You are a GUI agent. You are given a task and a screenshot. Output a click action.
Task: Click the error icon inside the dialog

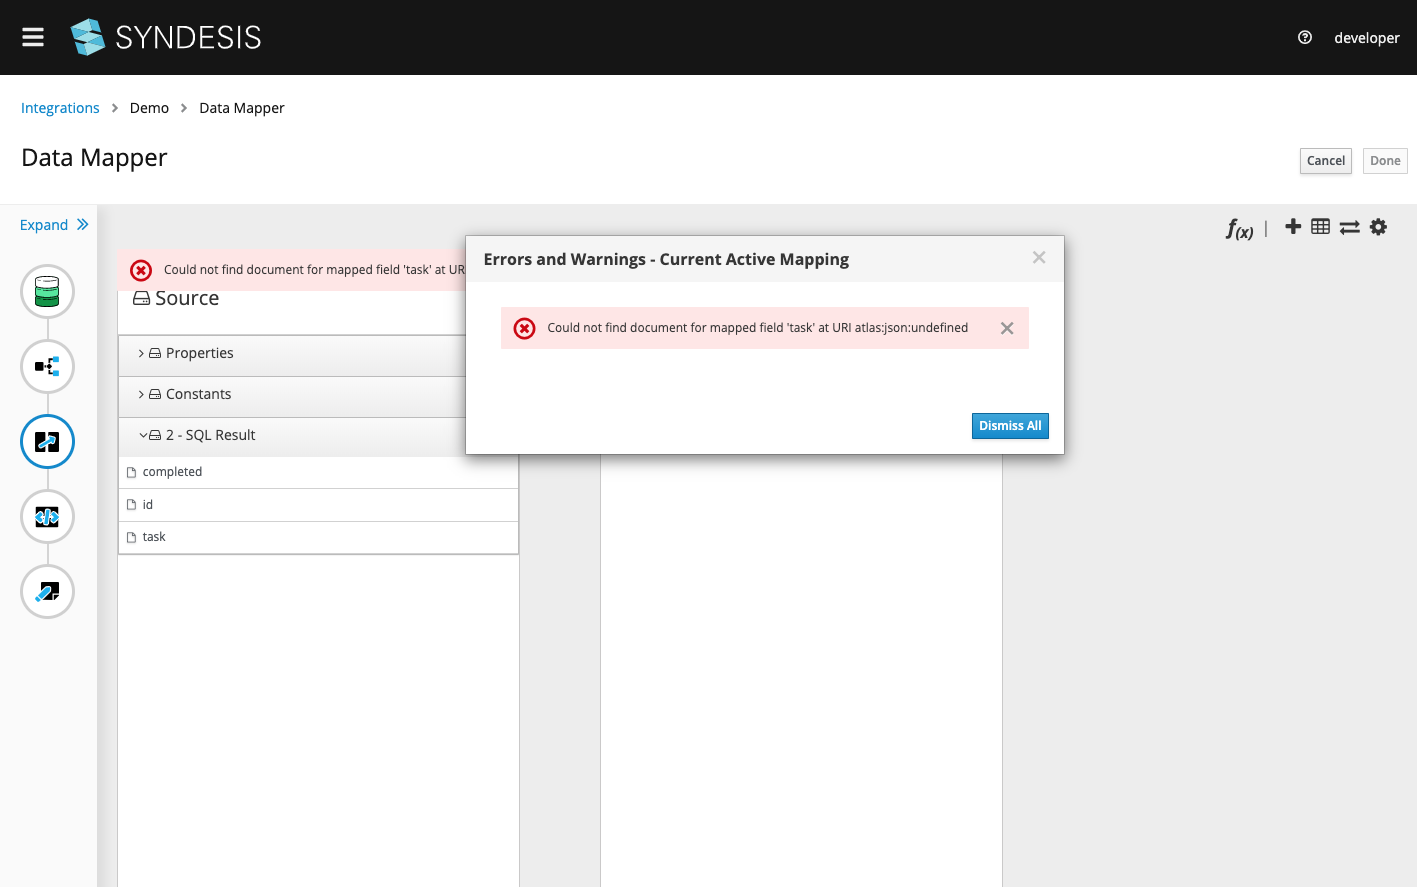click(524, 328)
